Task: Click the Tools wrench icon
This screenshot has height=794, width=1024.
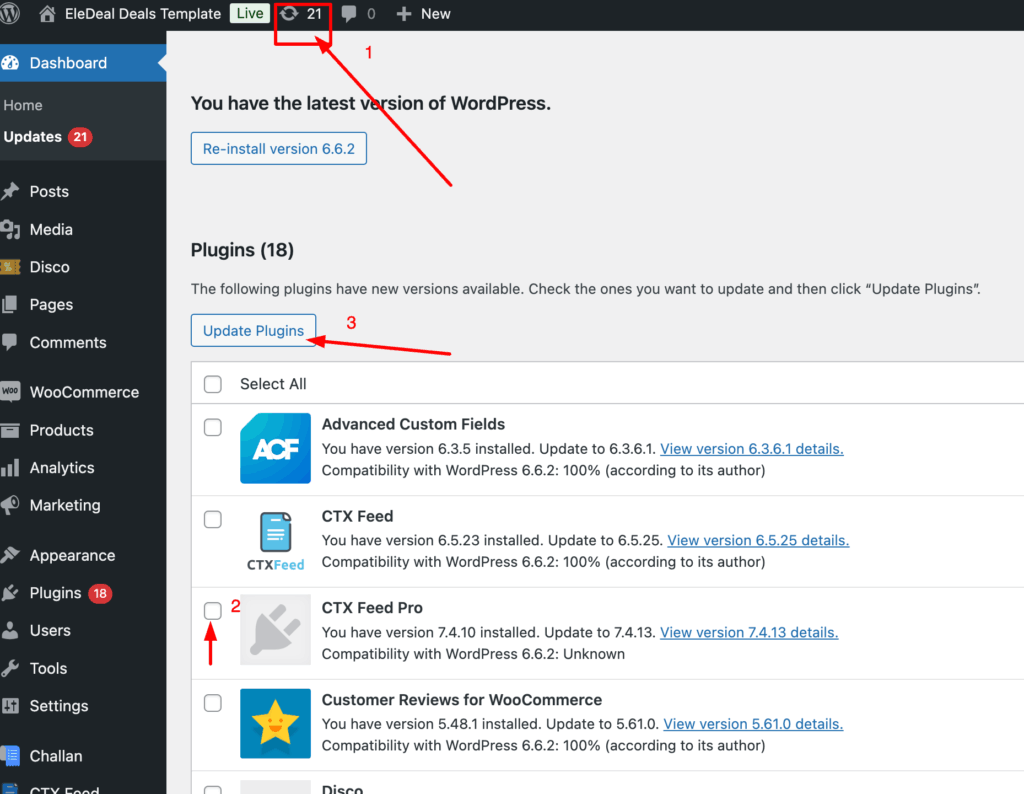Action: click(10, 668)
